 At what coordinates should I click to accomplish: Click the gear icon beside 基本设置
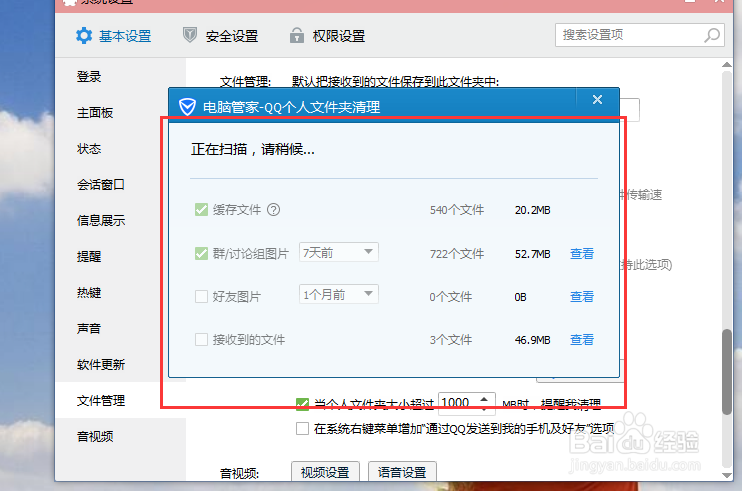click(x=84, y=36)
